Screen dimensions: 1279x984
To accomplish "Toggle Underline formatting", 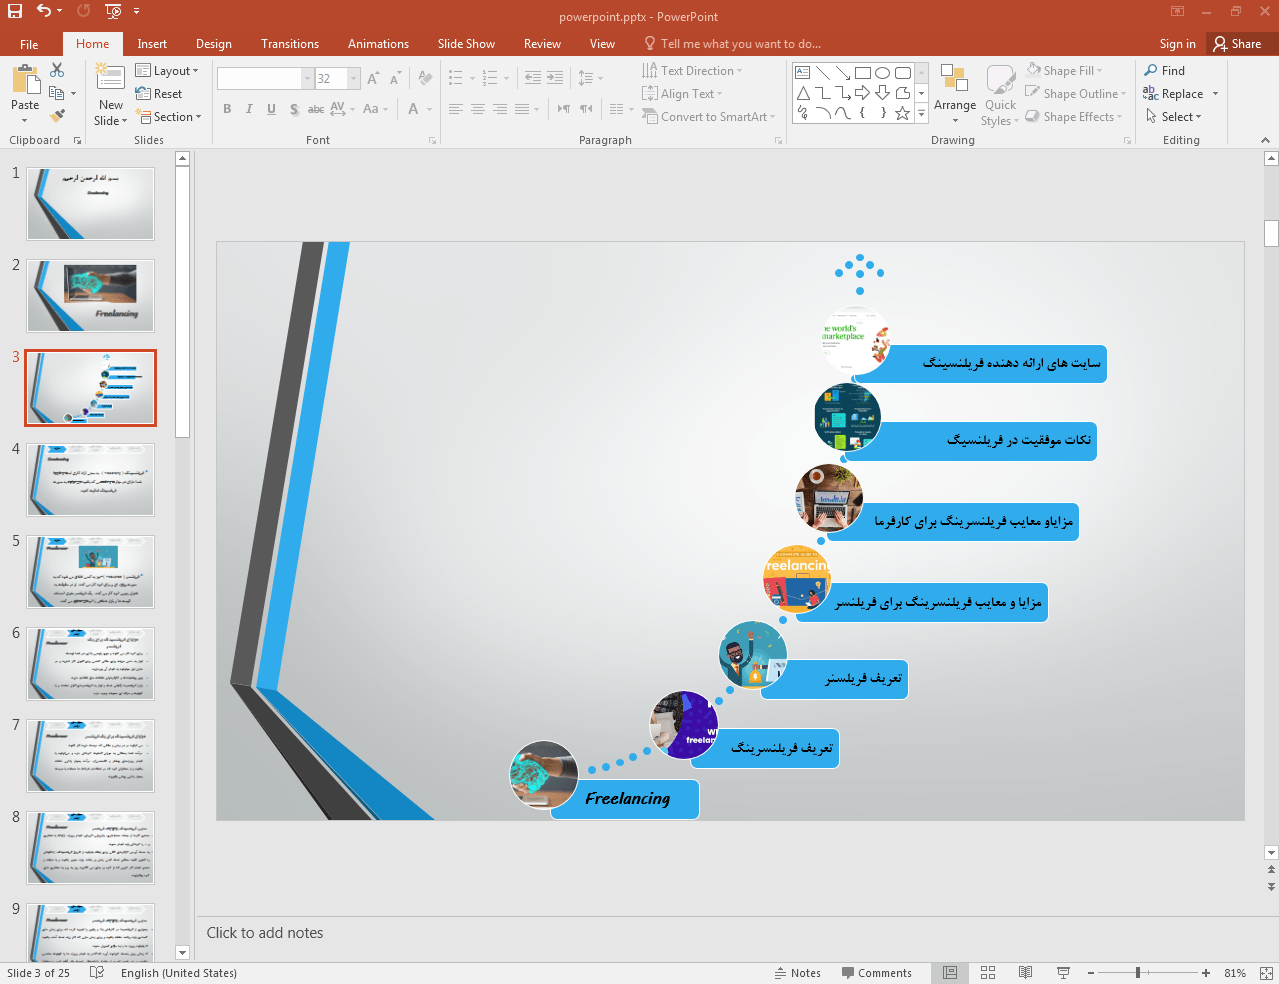I will (x=271, y=109).
